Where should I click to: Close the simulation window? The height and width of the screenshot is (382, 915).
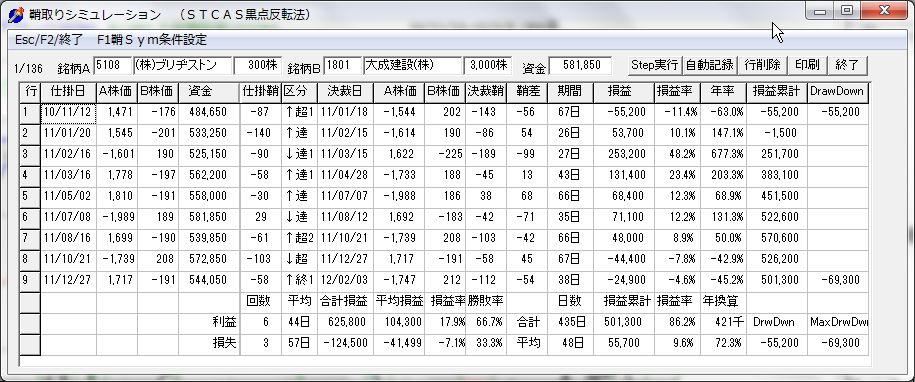[x=884, y=11]
